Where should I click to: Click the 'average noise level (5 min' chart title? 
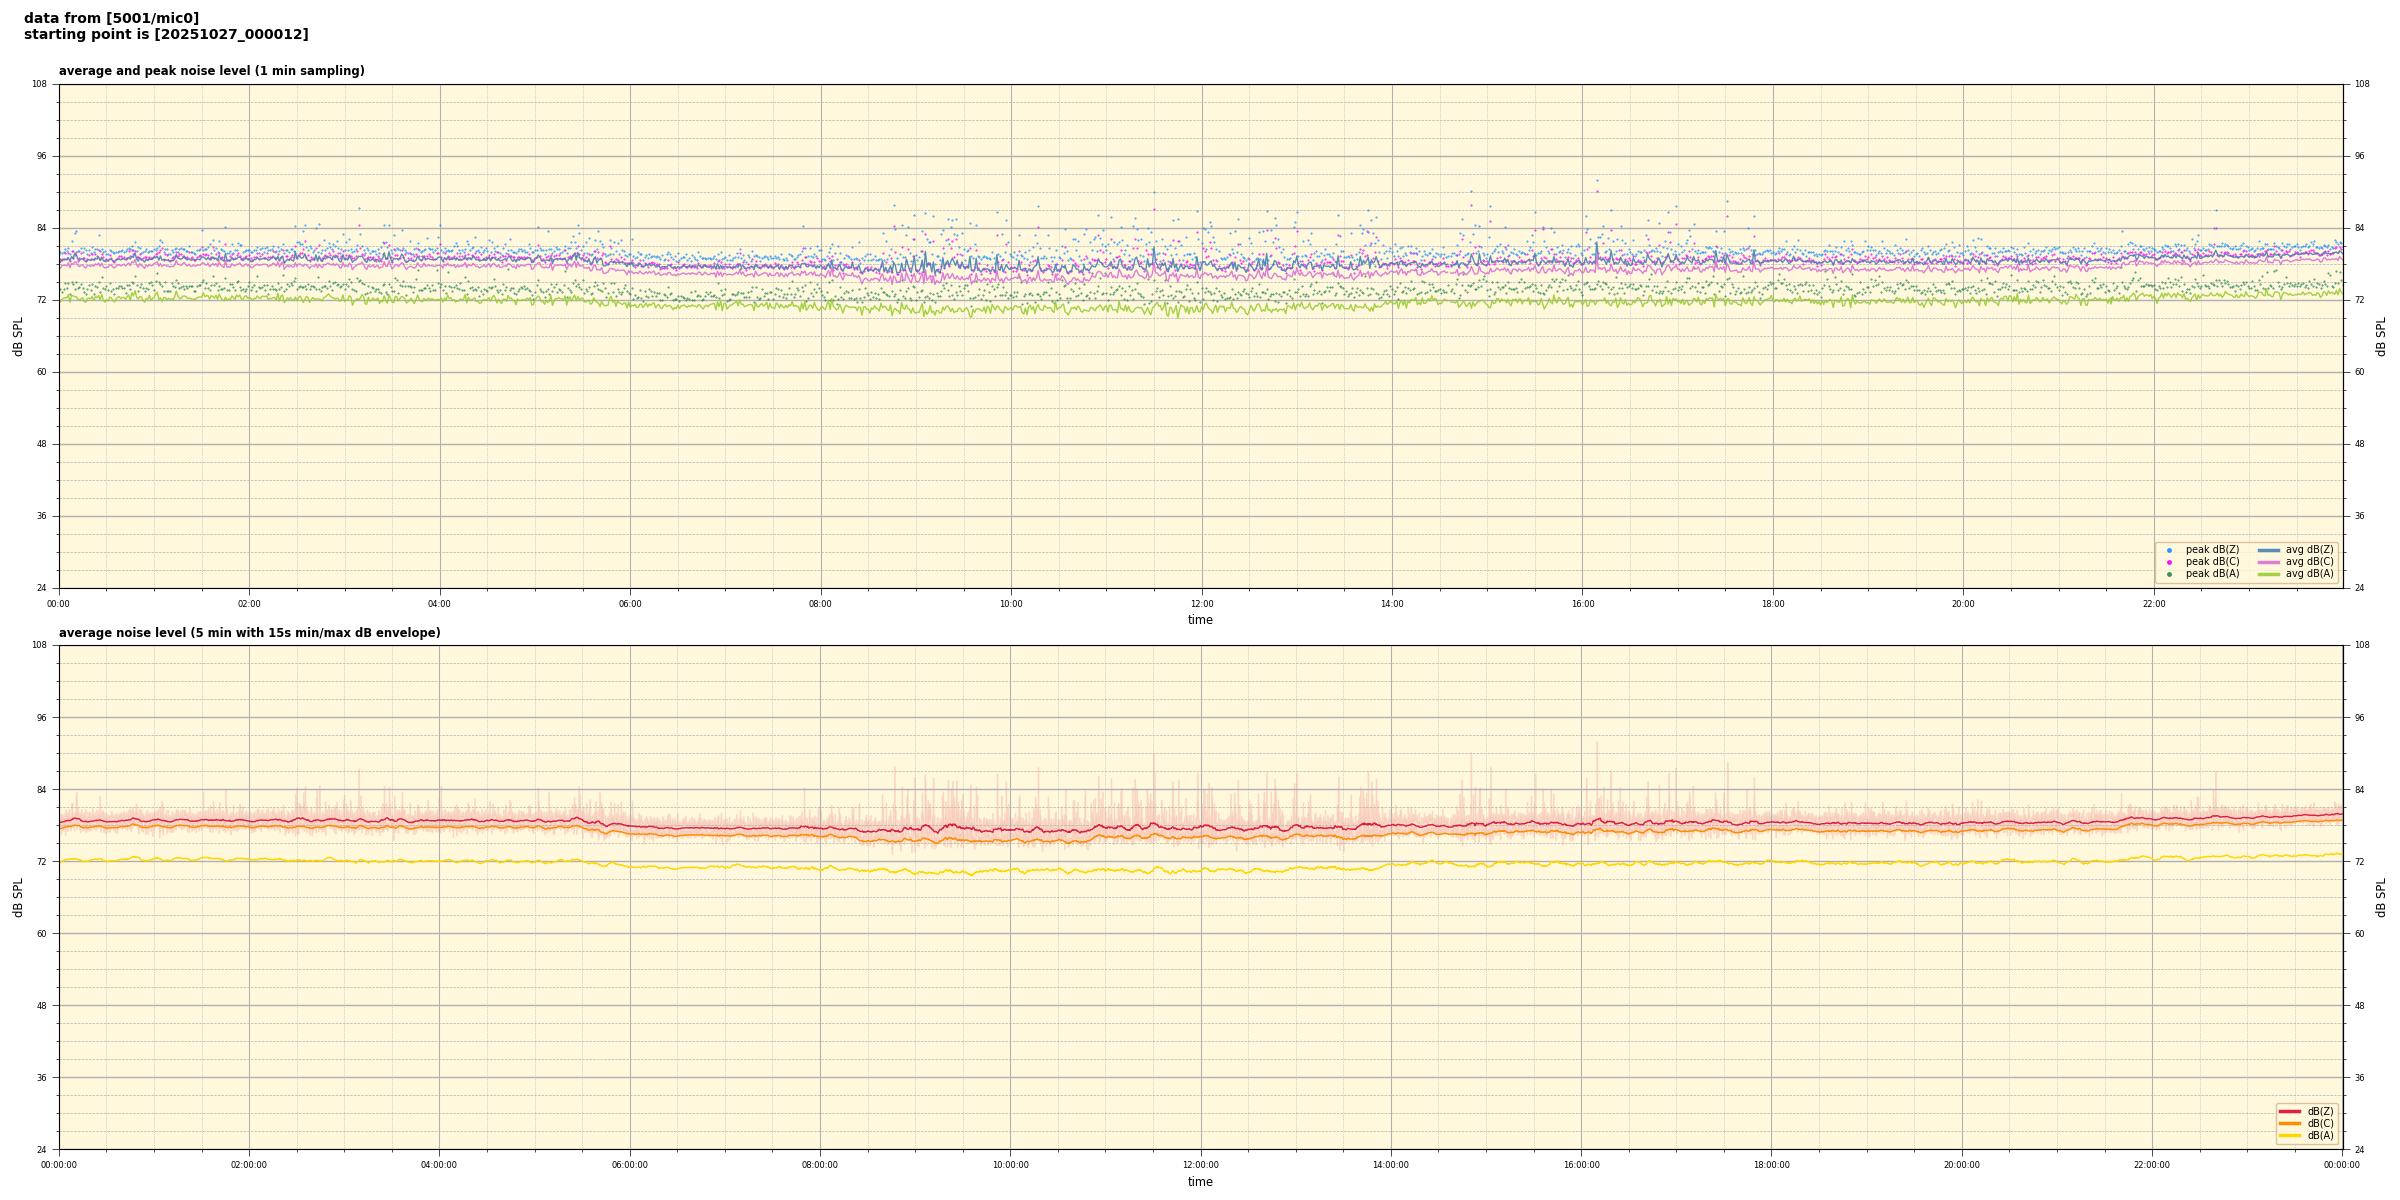[x=249, y=633]
